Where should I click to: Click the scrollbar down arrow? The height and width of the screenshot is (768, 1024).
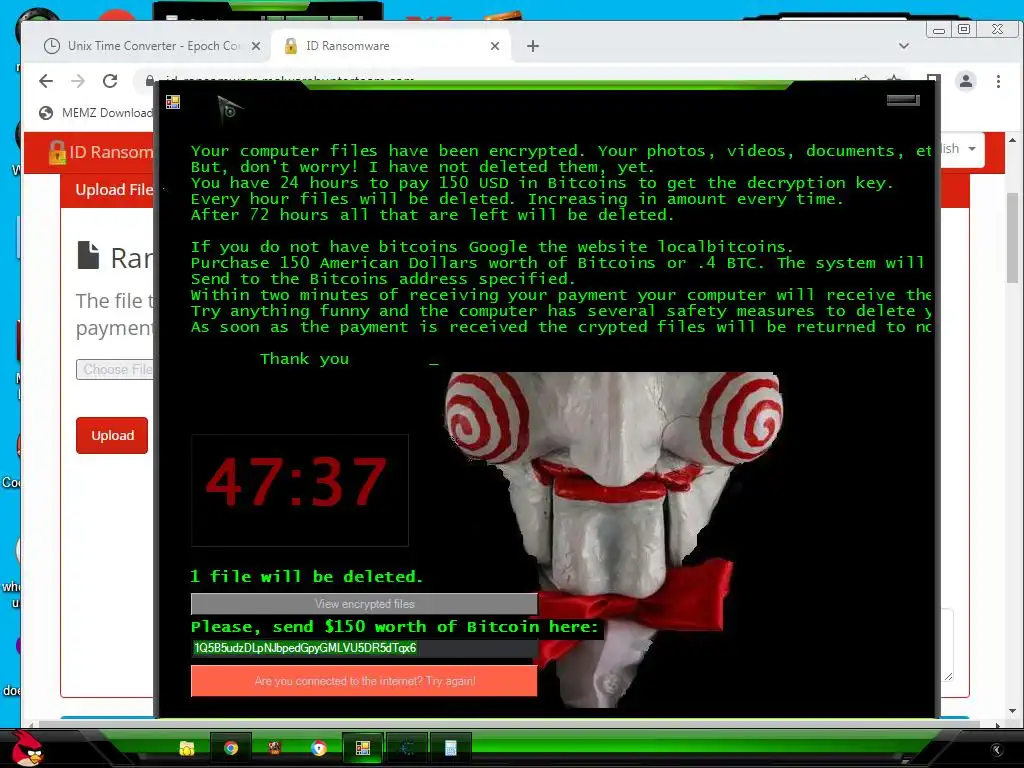(1012, 711)
